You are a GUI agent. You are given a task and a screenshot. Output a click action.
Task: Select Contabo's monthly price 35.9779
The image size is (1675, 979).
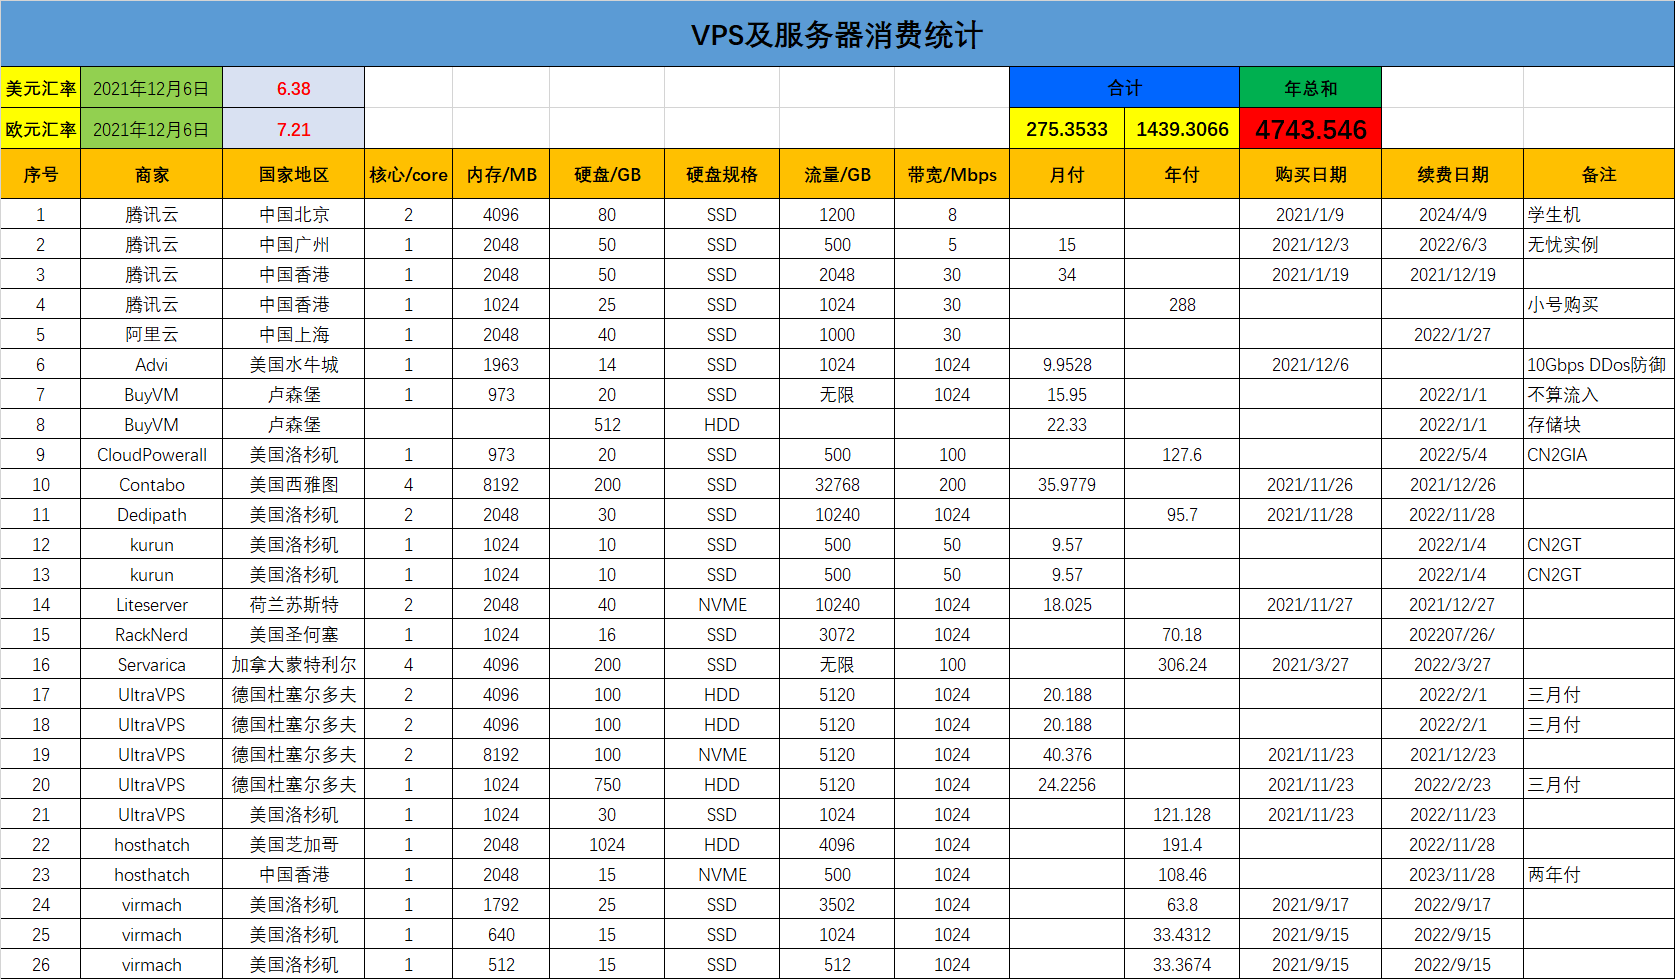click(1067, 484)
